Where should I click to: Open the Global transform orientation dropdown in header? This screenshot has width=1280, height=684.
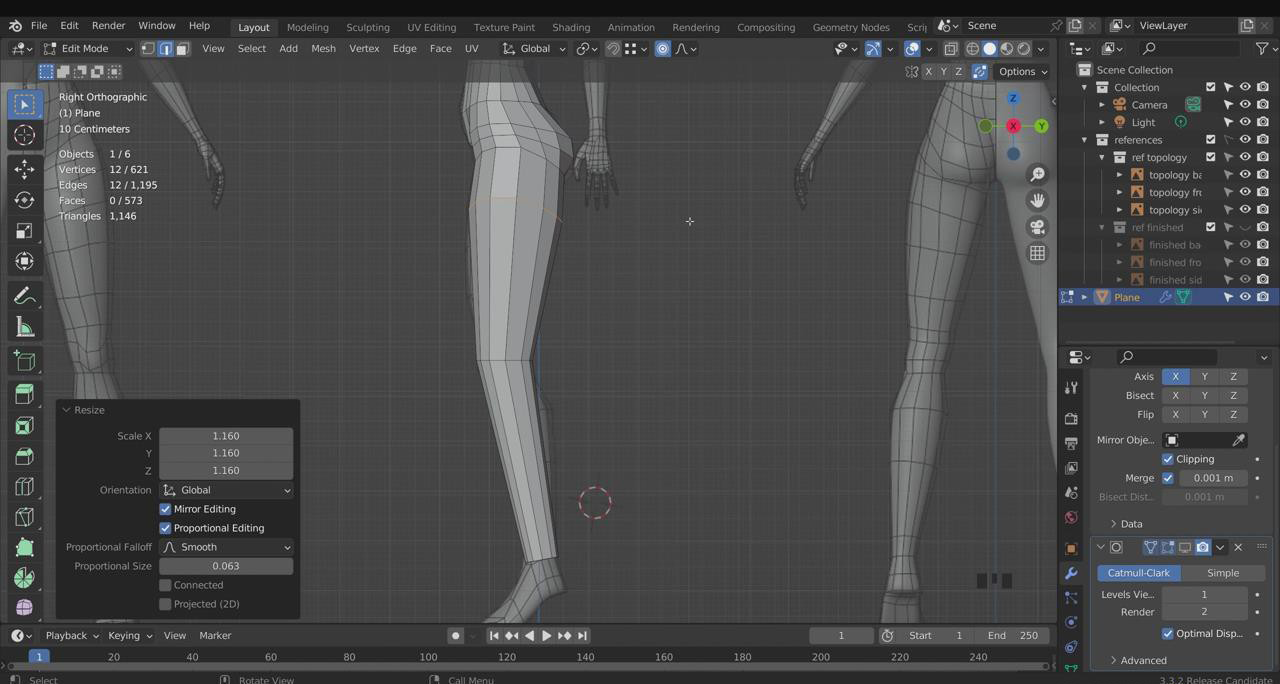pyautogui.click(x=534, y=48)
